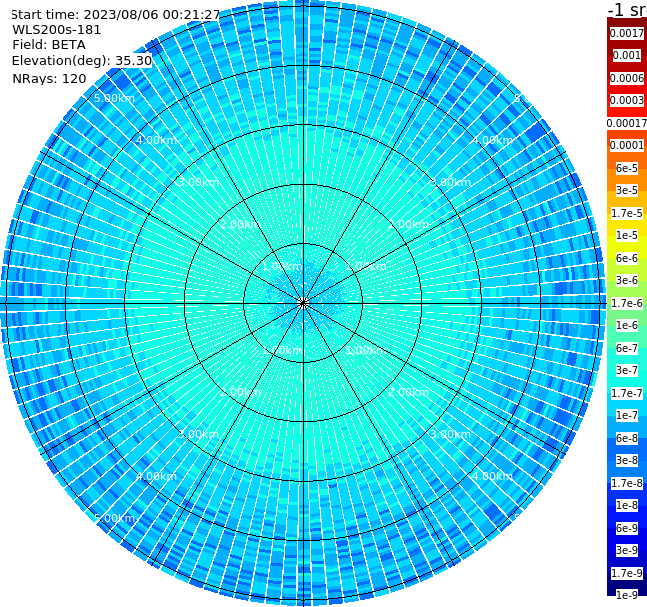The height and width of the screenshot is (607, 647).
Task: Click the 0.00017 colorbar label
Action: tap(627, 123)
